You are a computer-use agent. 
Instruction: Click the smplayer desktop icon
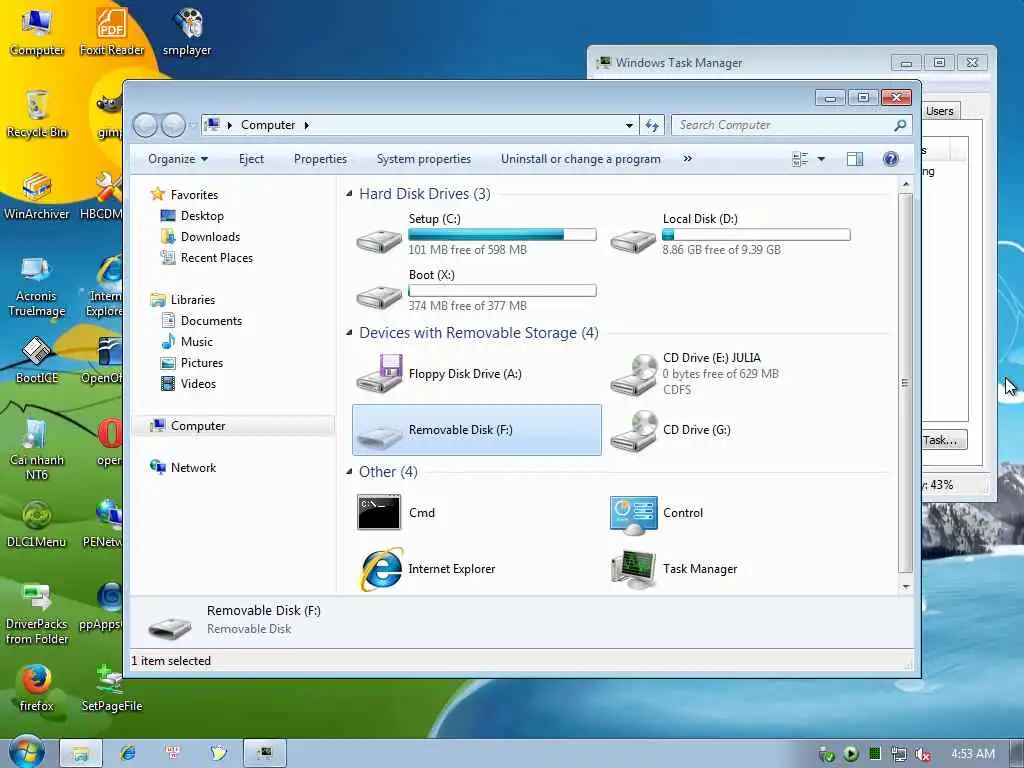click(187, 31)
